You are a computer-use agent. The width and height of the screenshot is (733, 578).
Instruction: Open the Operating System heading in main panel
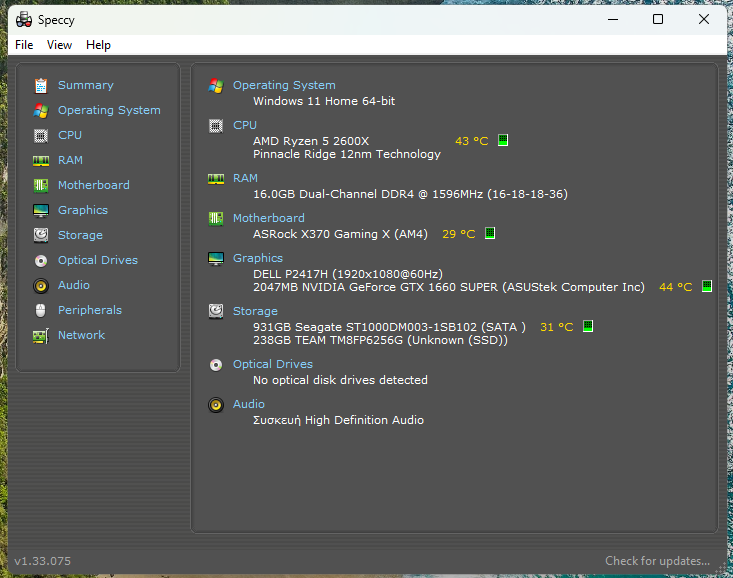point(284,85)
